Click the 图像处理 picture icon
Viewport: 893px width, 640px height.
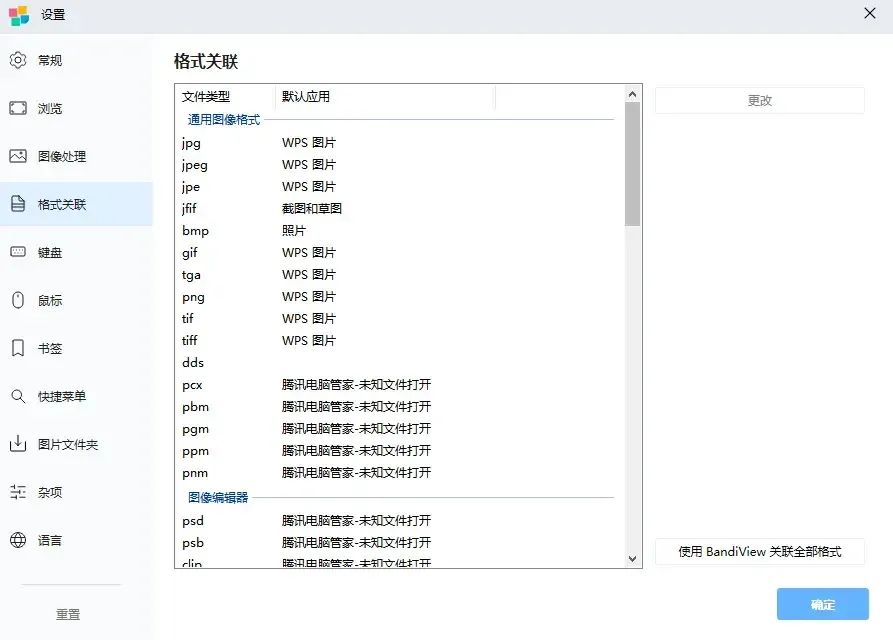pyautogui.click(x=18, y=156)
